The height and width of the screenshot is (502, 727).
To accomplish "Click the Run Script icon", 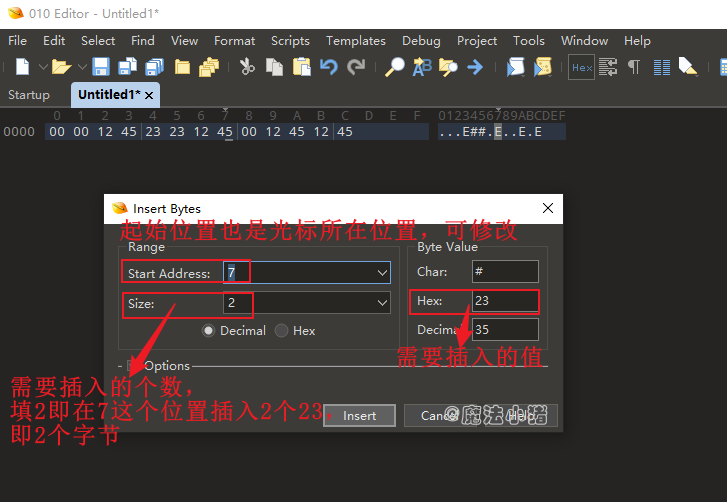I will coord(515,67).
